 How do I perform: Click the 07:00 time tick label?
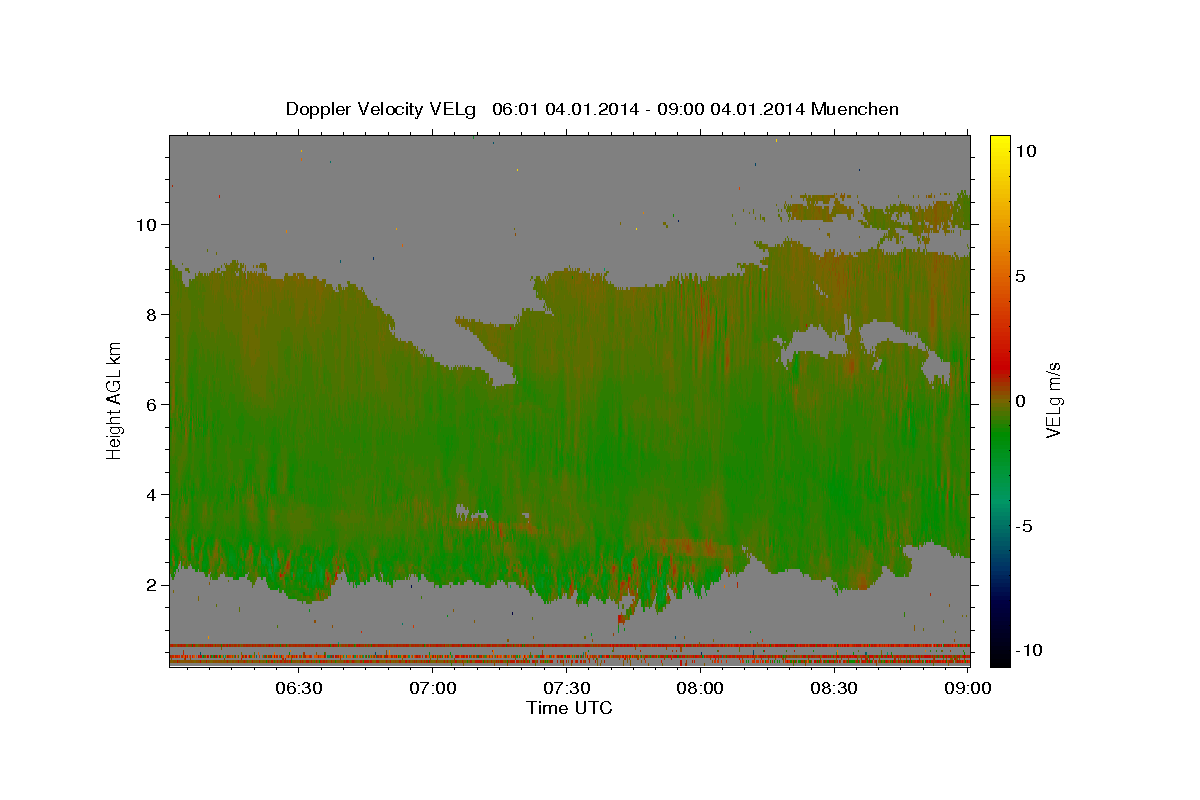pos(432,688)
